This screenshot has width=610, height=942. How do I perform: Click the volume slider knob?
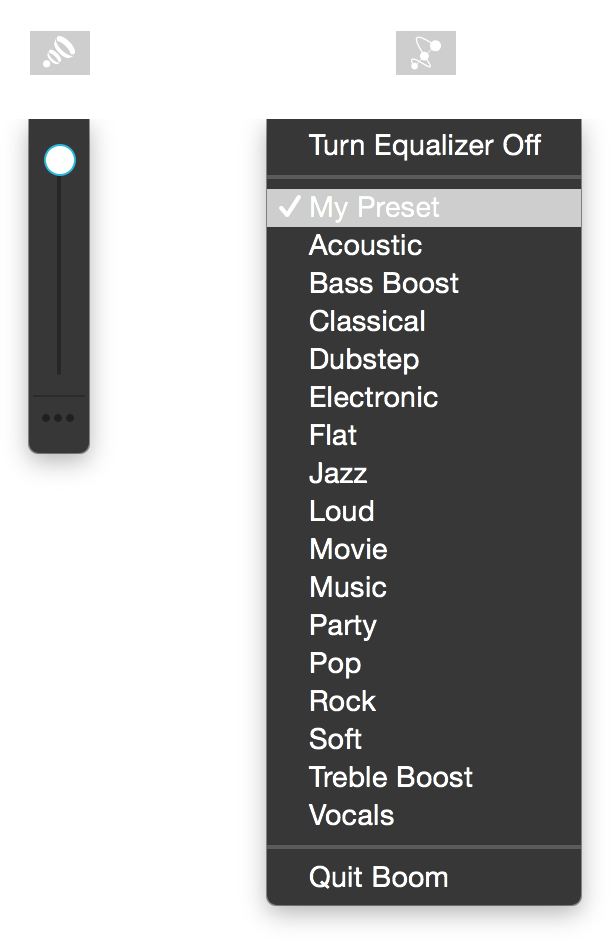coord(59,160)
